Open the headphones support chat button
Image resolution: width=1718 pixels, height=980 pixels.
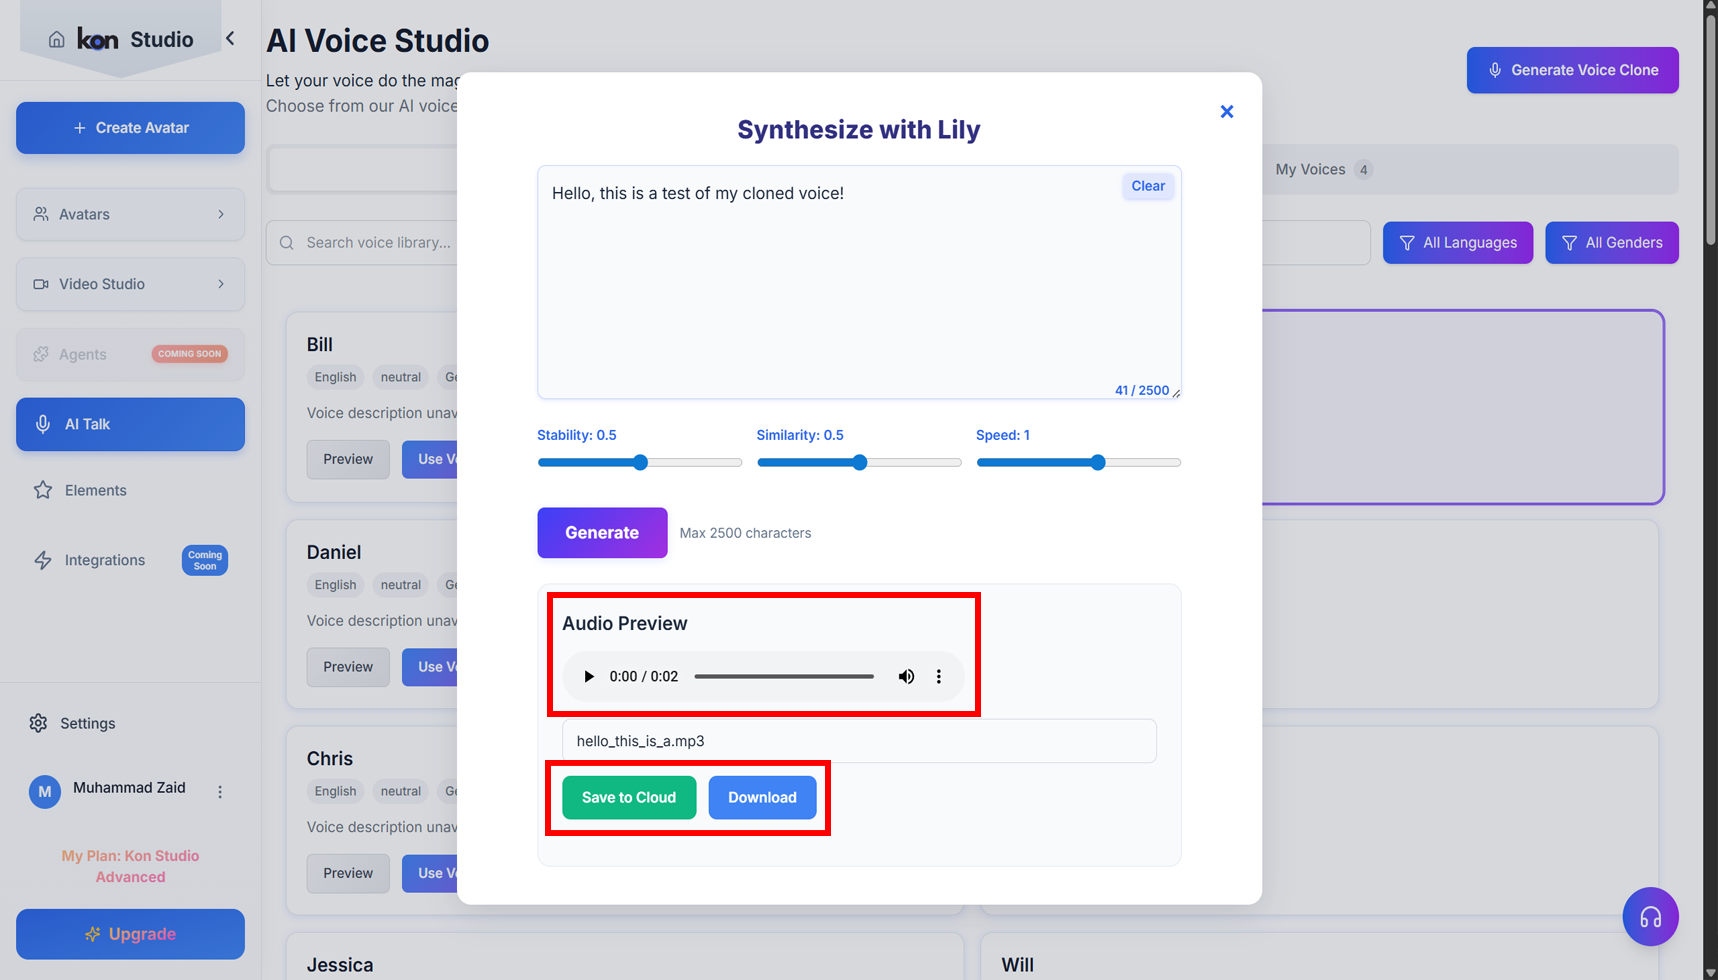[1650, 917]
